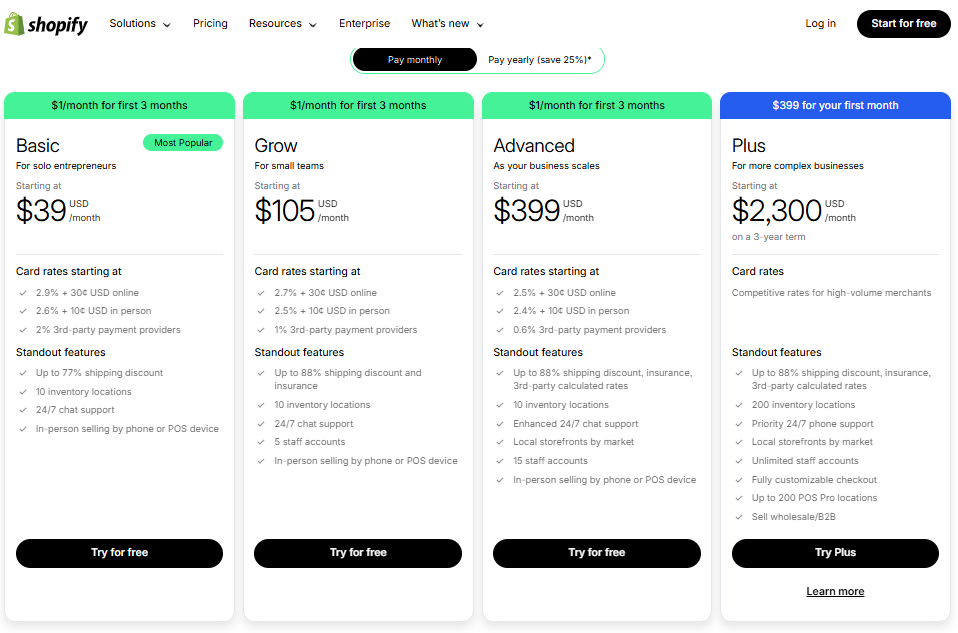Click Try for free under the Advanced plan

point(596,553)
